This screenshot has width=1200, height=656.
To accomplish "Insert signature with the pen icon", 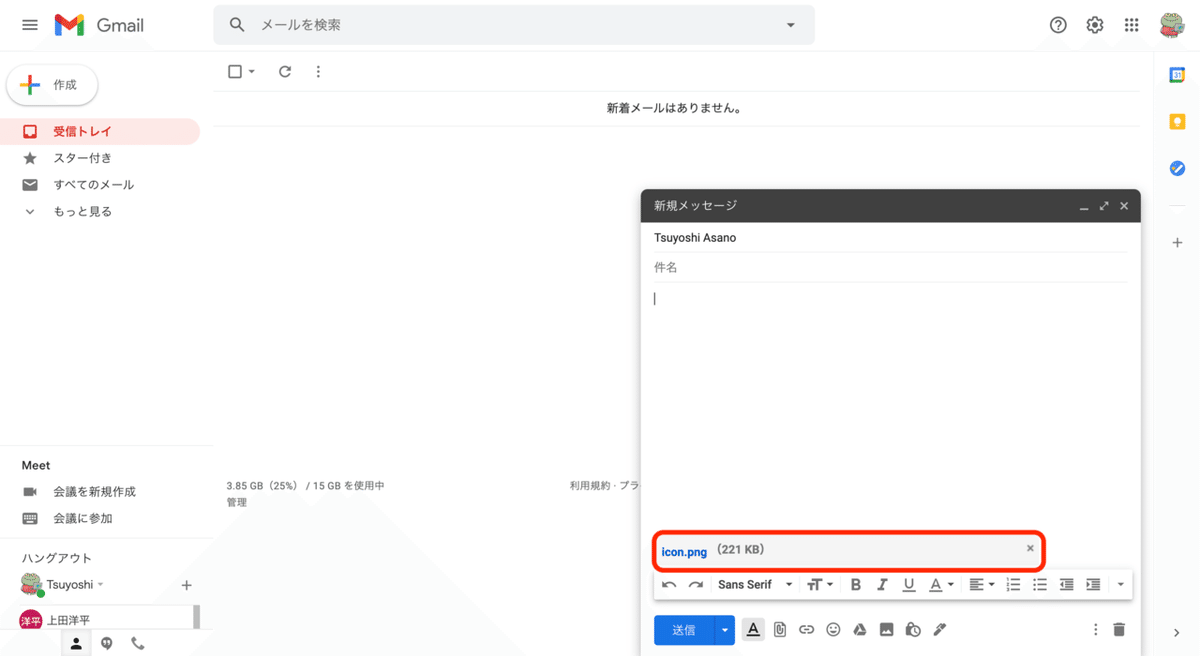I will (939, 629).
